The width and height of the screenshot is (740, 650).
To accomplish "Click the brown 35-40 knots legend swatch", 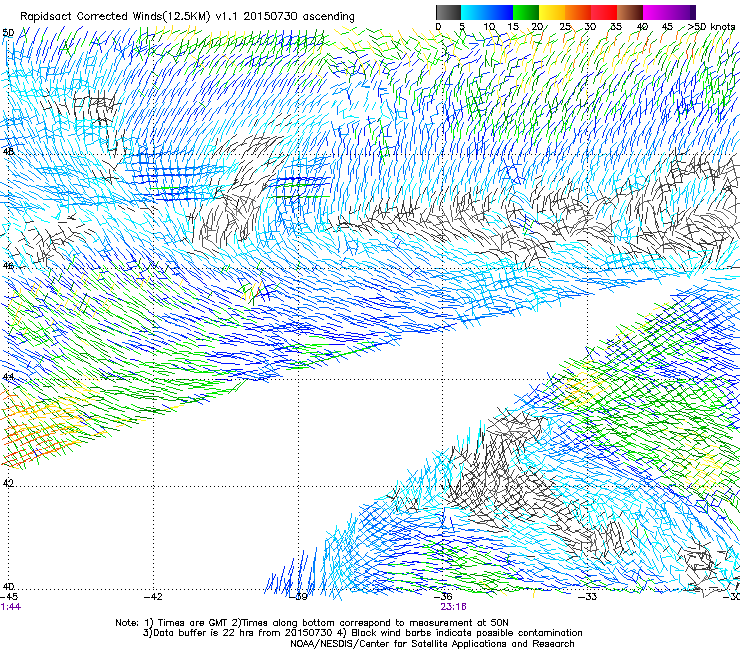I will pyautogui.click(x=630, y=12).
